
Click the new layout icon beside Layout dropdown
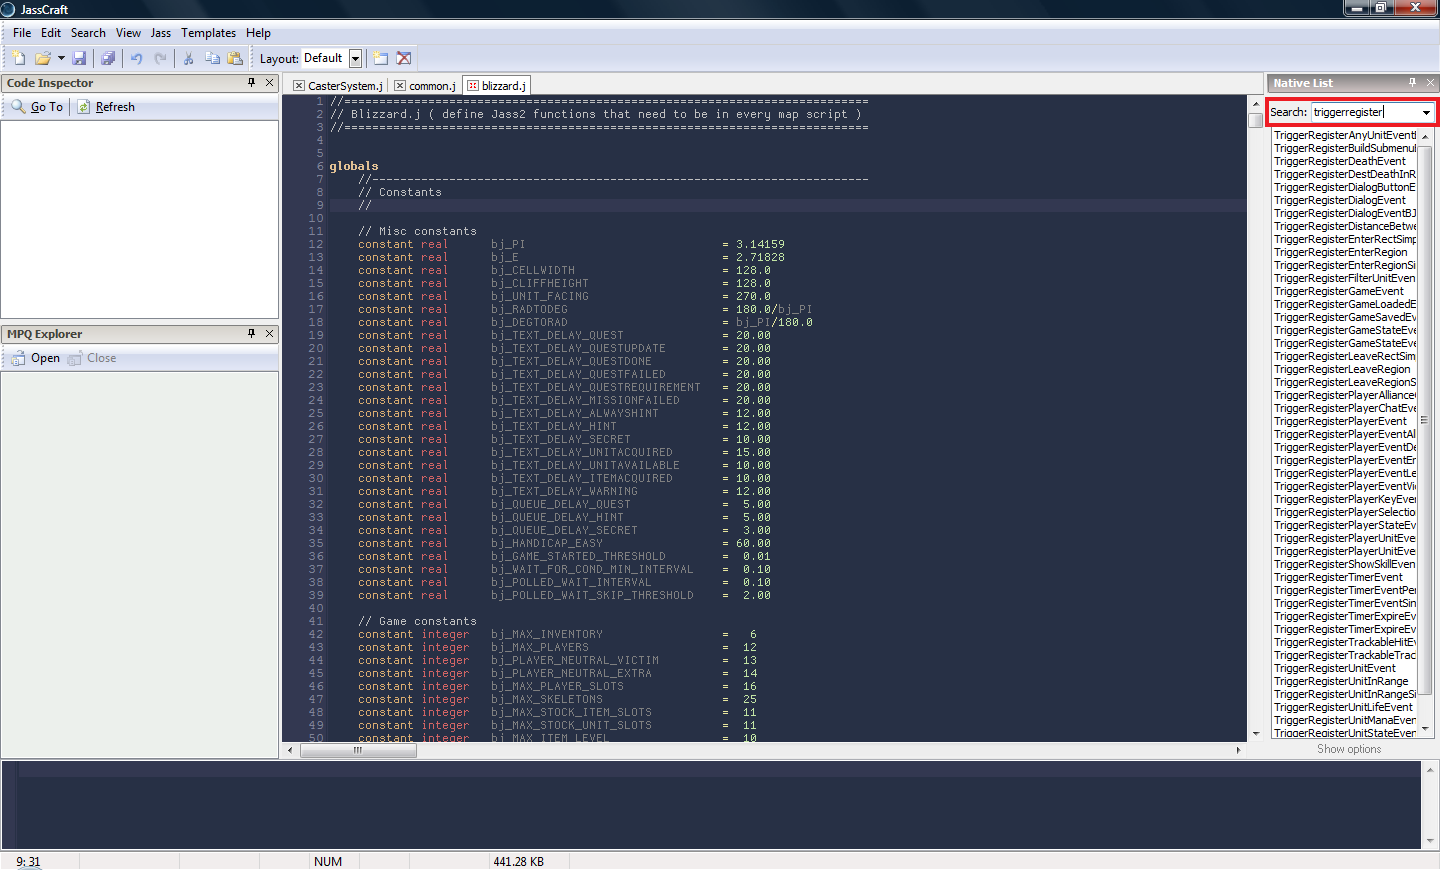click(381, 59)
